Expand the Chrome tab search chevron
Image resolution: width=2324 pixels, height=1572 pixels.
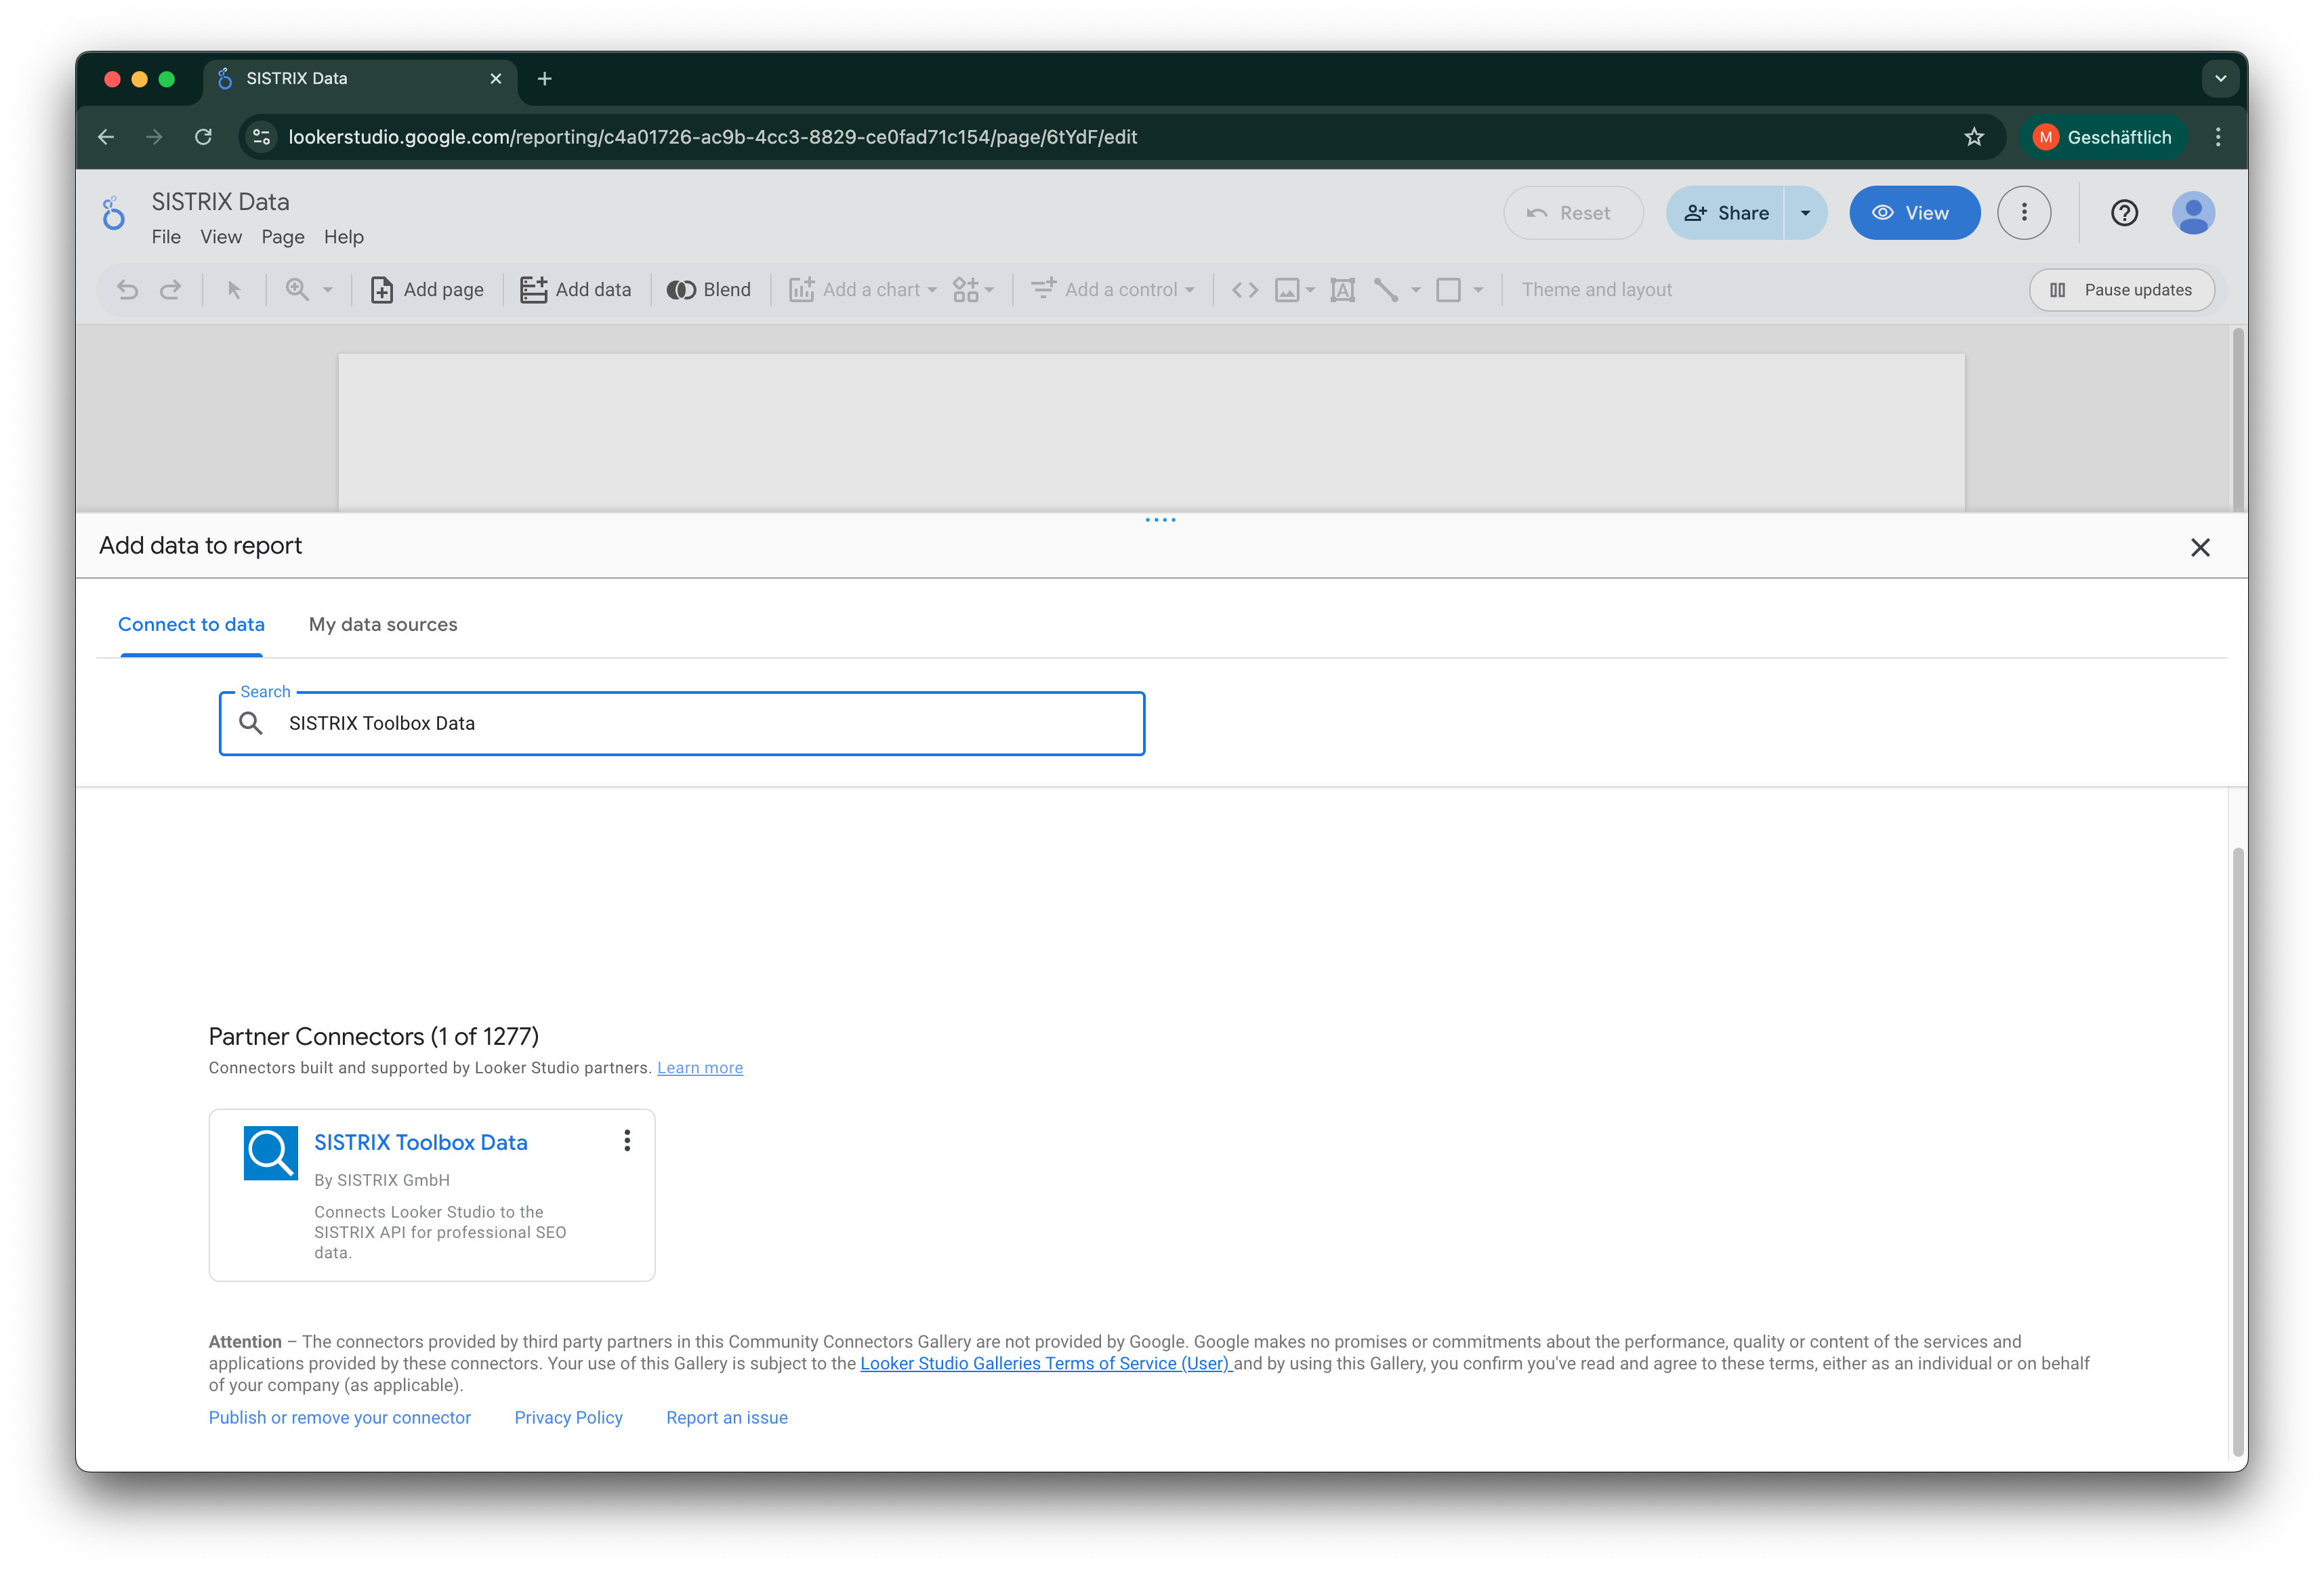[2220, 78]
